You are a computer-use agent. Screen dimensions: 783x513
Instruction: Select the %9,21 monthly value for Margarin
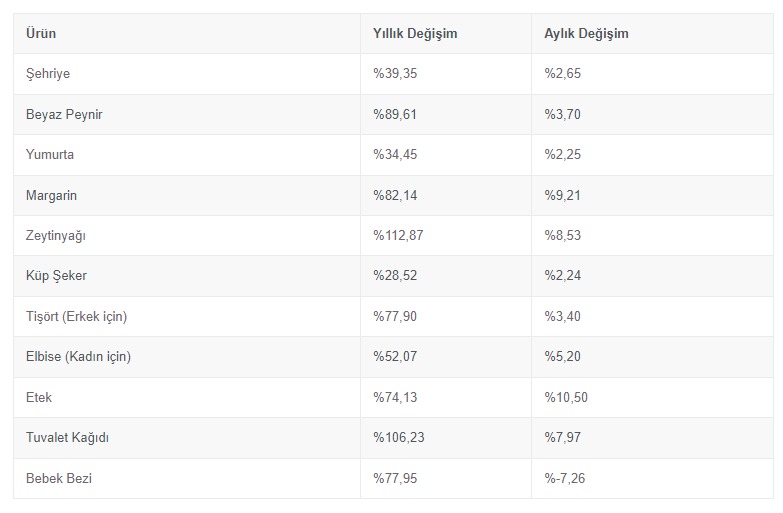[x=562, y=195]
